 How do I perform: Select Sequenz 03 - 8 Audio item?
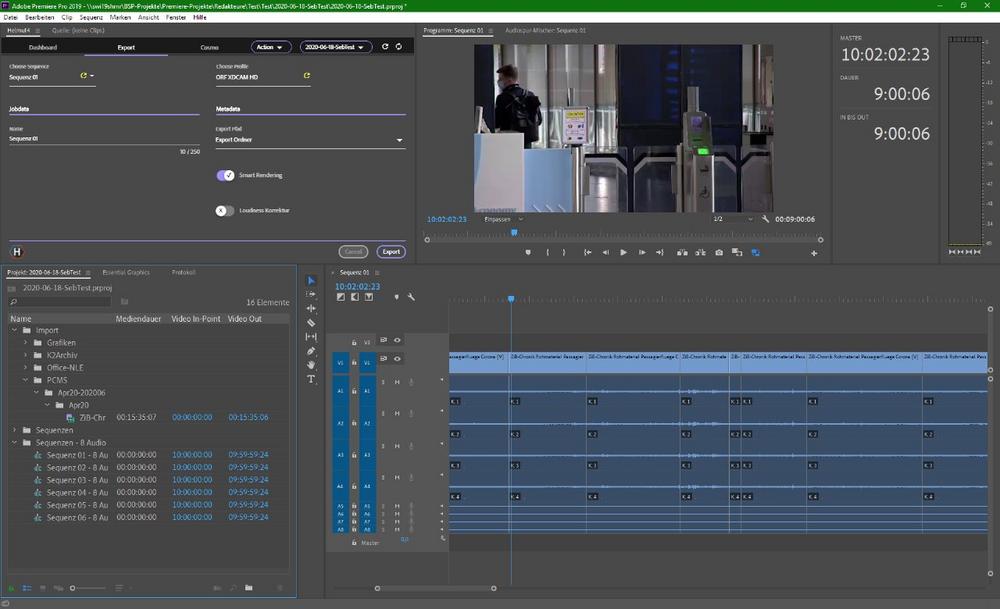pyautogui.click(x=77, y=480)
